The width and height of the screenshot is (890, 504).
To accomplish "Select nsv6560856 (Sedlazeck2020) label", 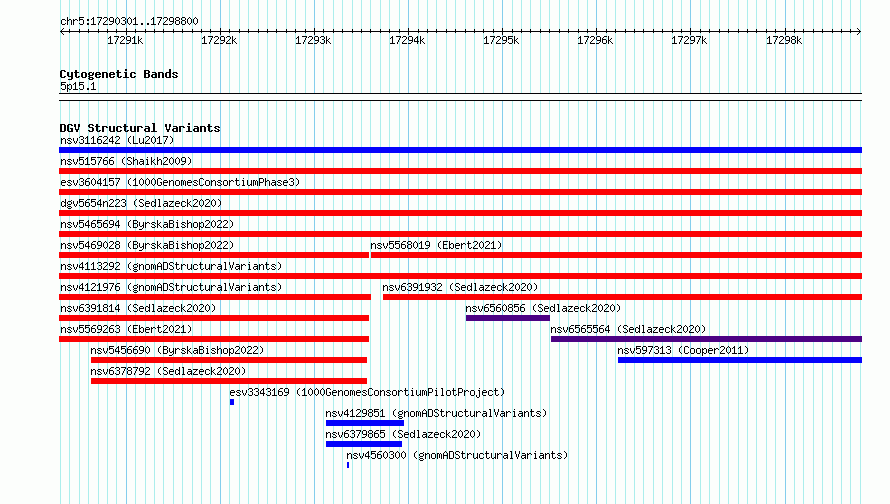I will [x=543, y=308].
